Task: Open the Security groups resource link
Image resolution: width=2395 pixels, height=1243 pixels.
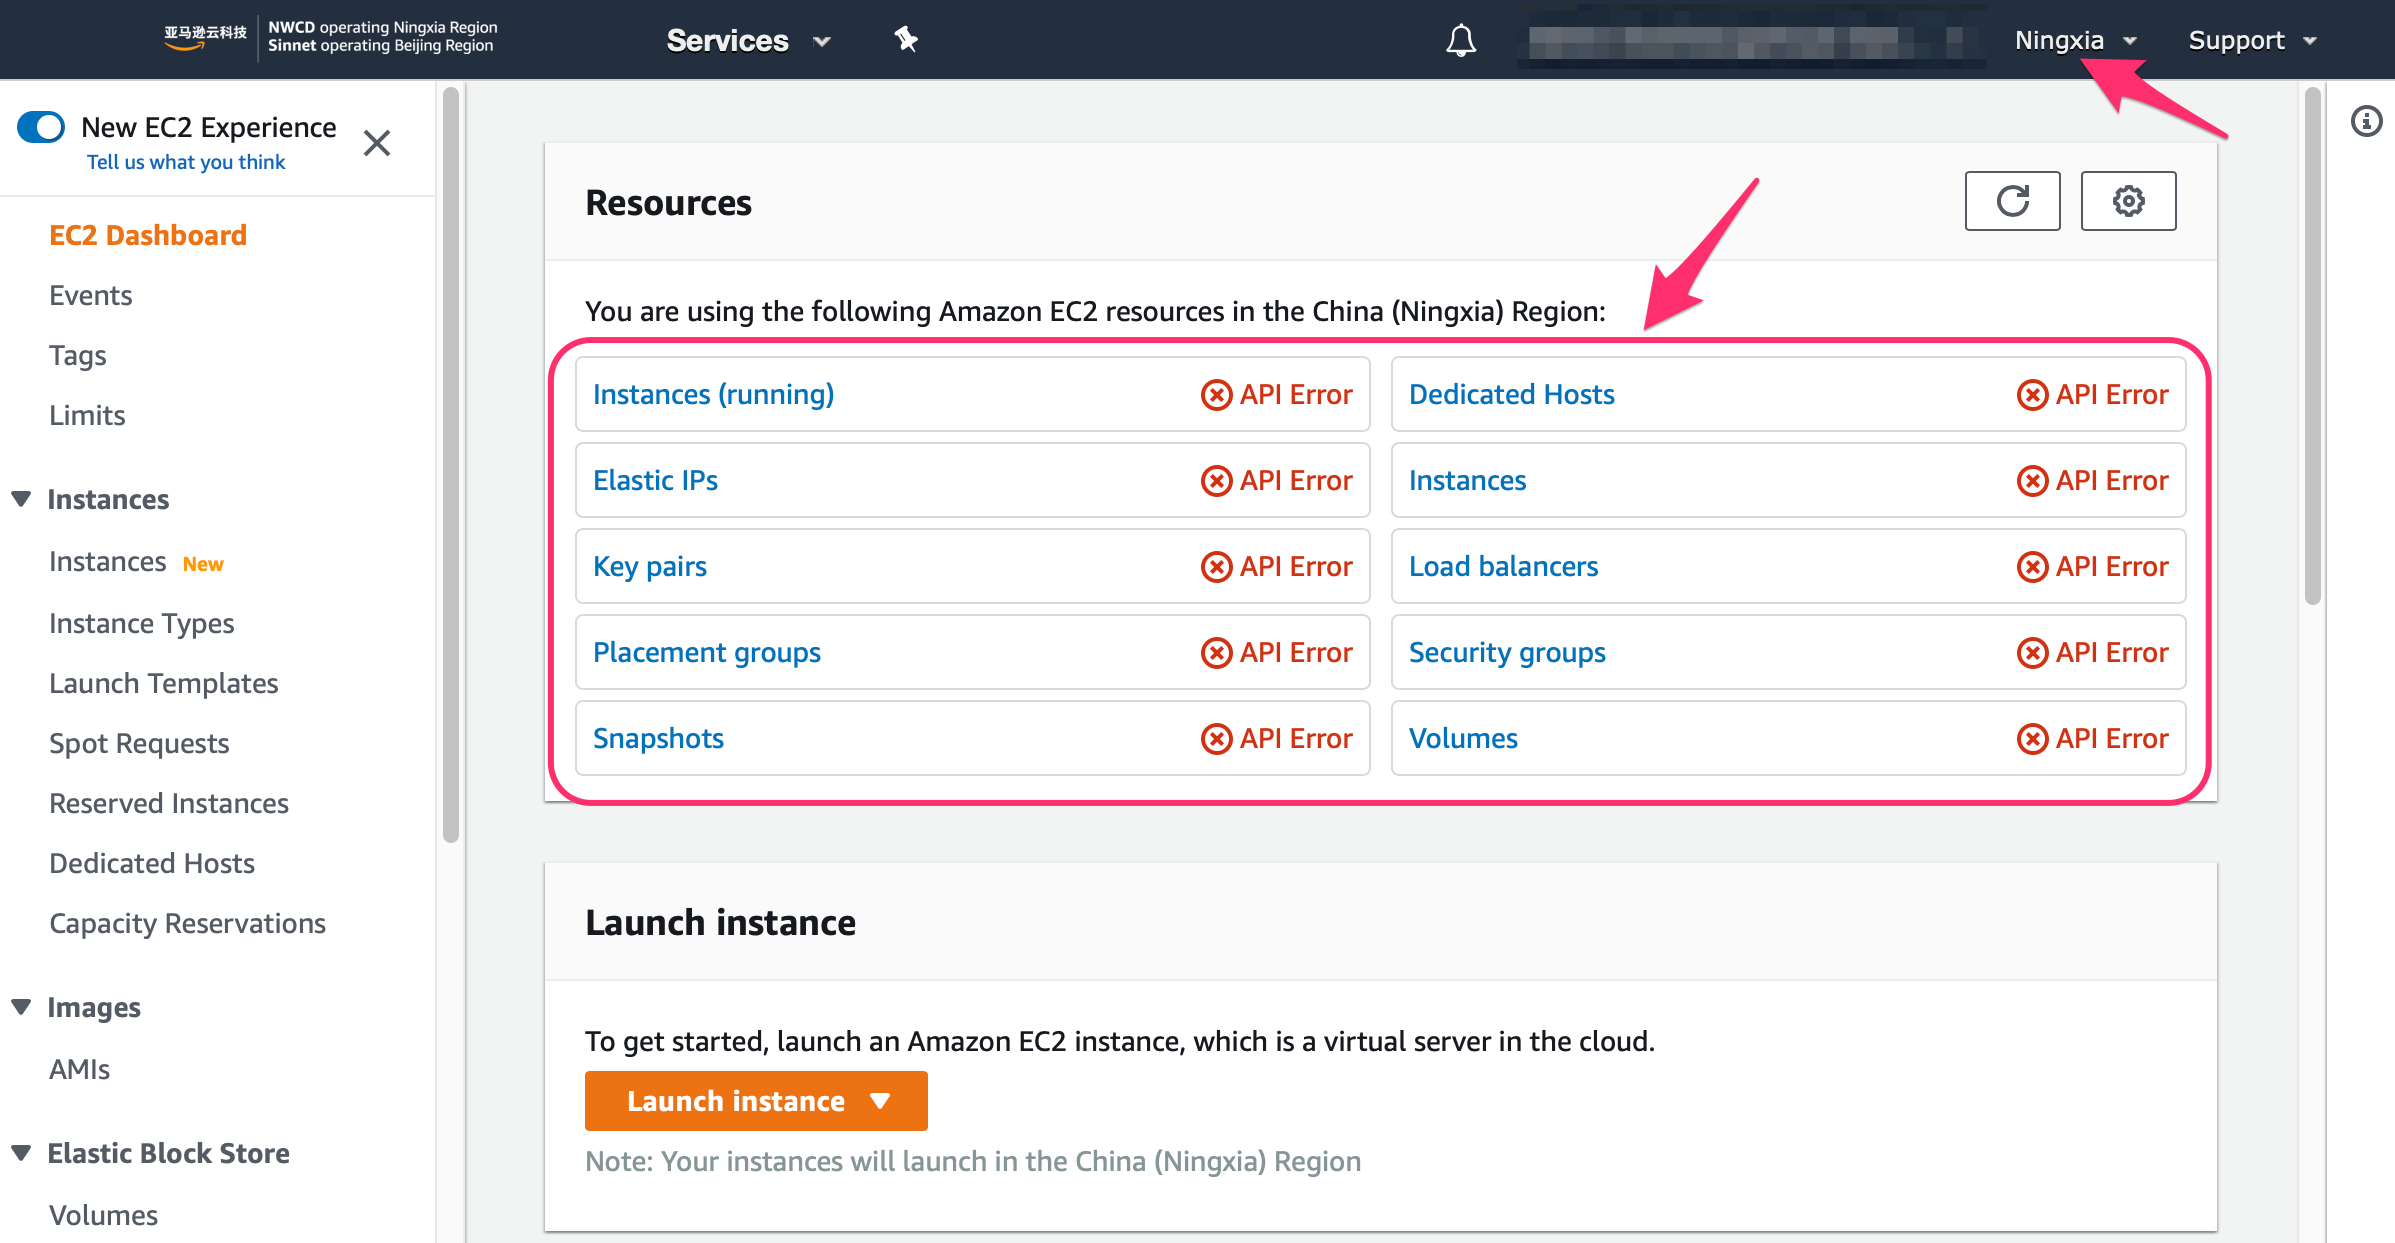Action: (x=1507, y=653)
